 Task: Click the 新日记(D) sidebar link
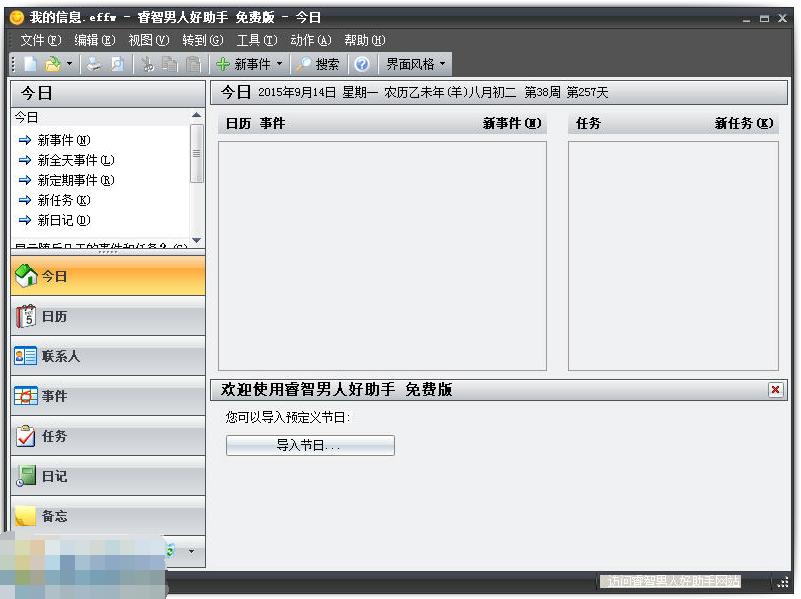click(63, 220)
